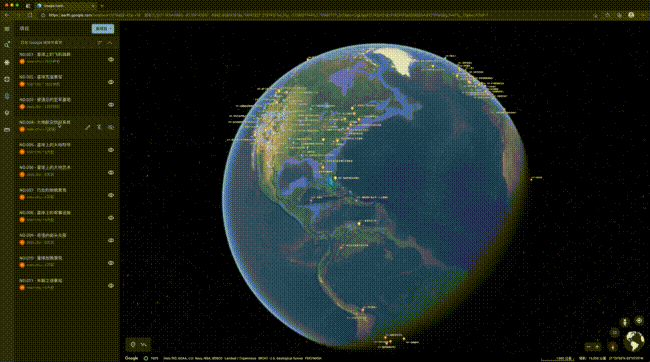The width and height of the screenshot is (650, 362).
Task: Select the NO.001 list item title
Action: [45, 54]
